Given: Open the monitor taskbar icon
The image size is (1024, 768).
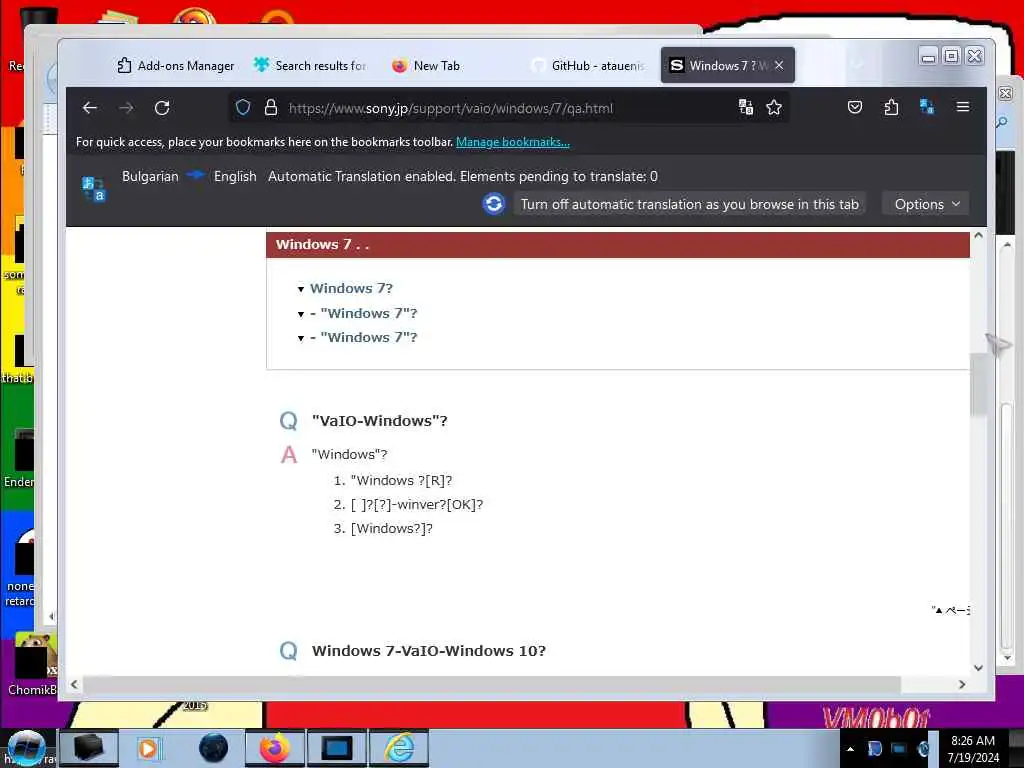Looking at the screenshot, I should 337,748.
